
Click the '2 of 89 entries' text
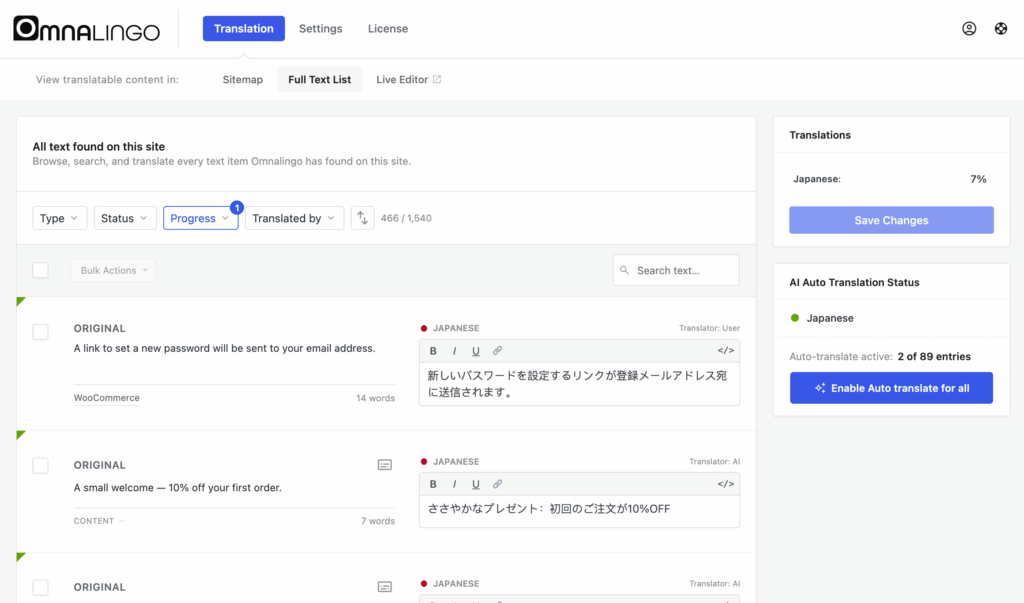tap(934, 357)
